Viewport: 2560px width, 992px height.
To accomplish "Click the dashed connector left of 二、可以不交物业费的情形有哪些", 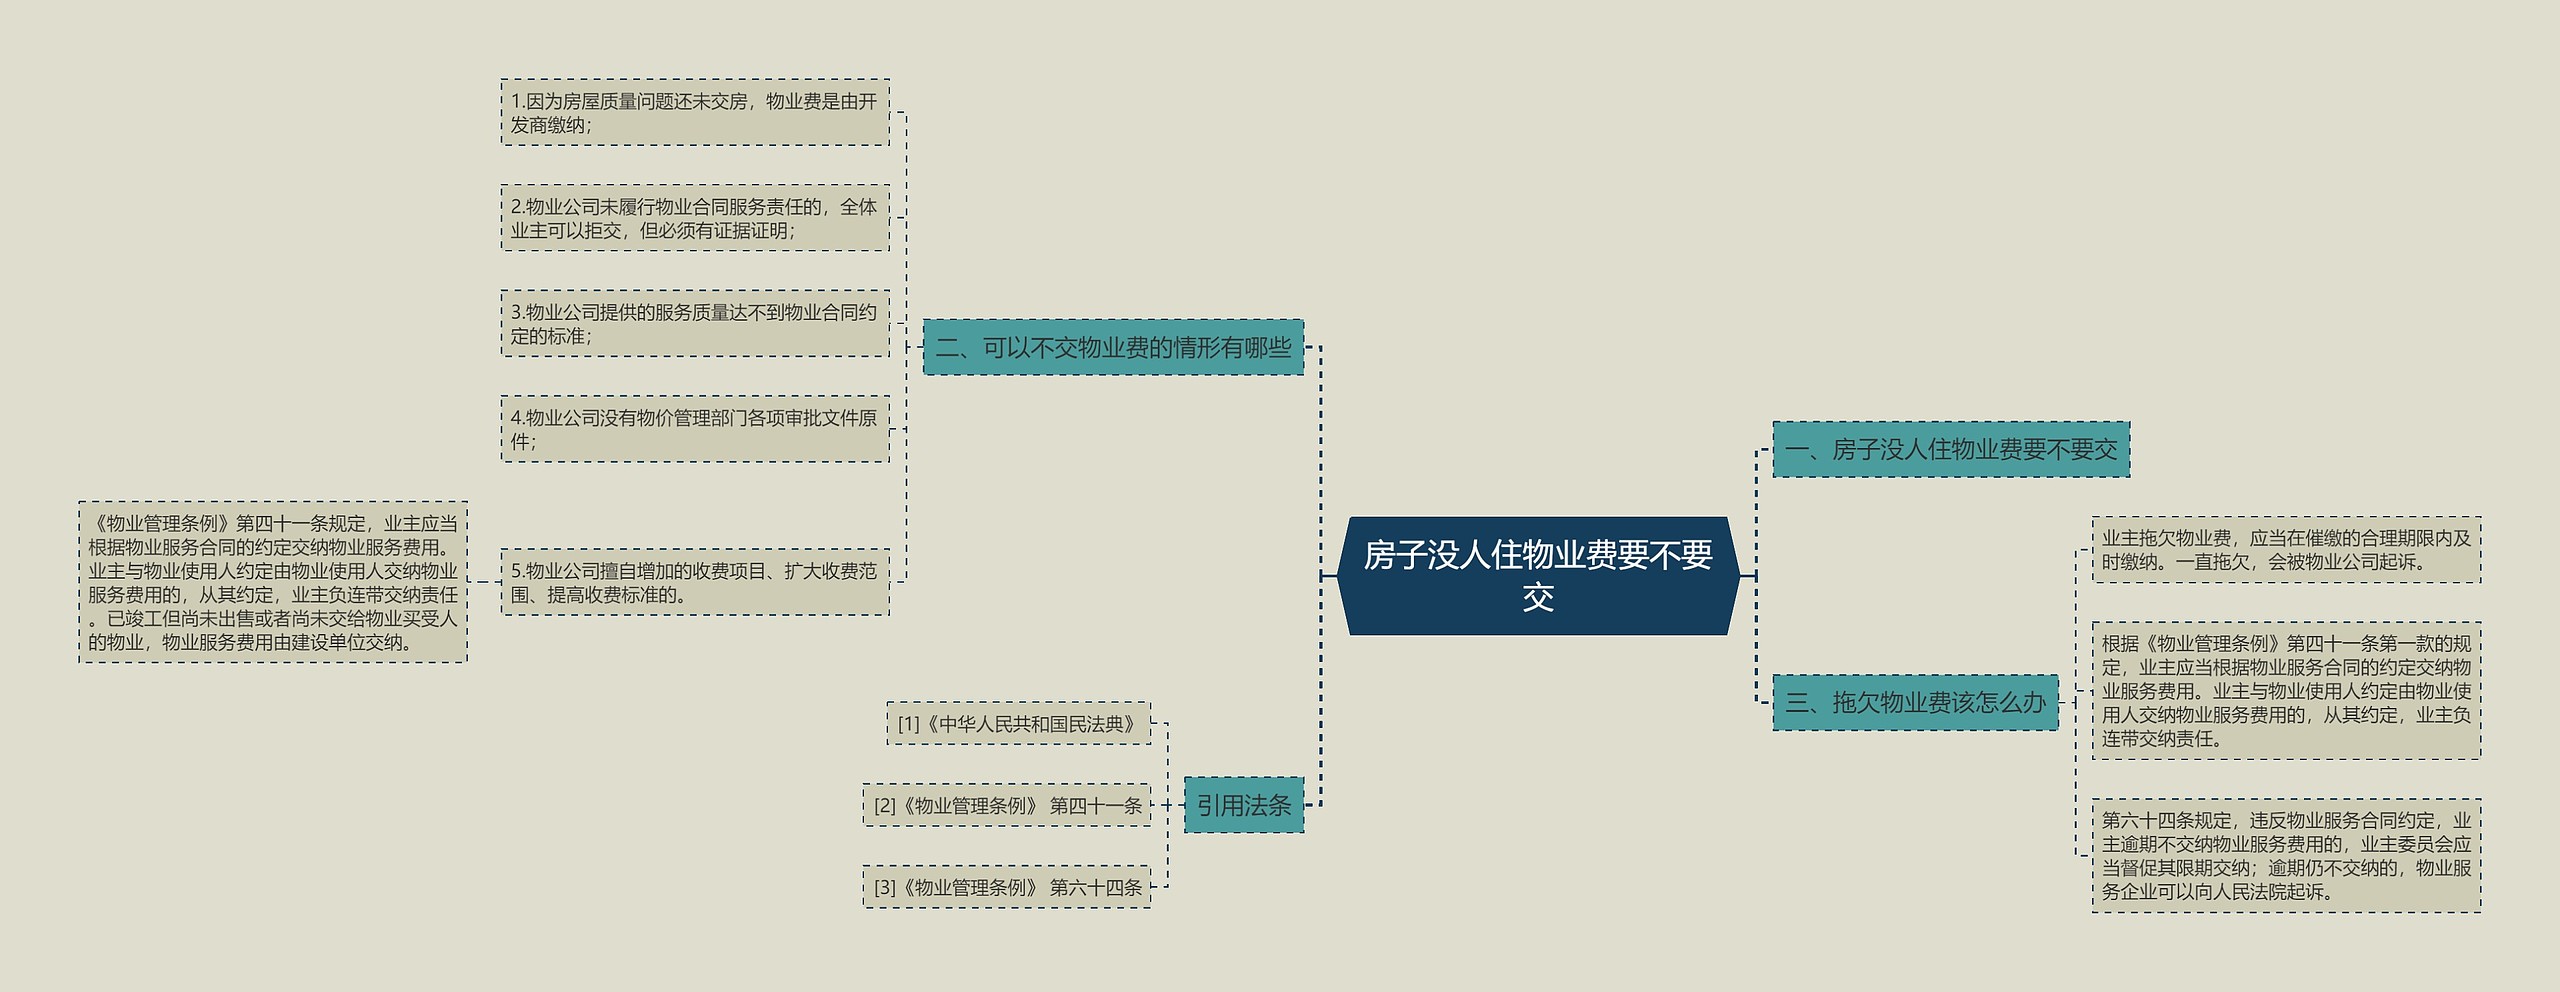I will coord(914,347).
